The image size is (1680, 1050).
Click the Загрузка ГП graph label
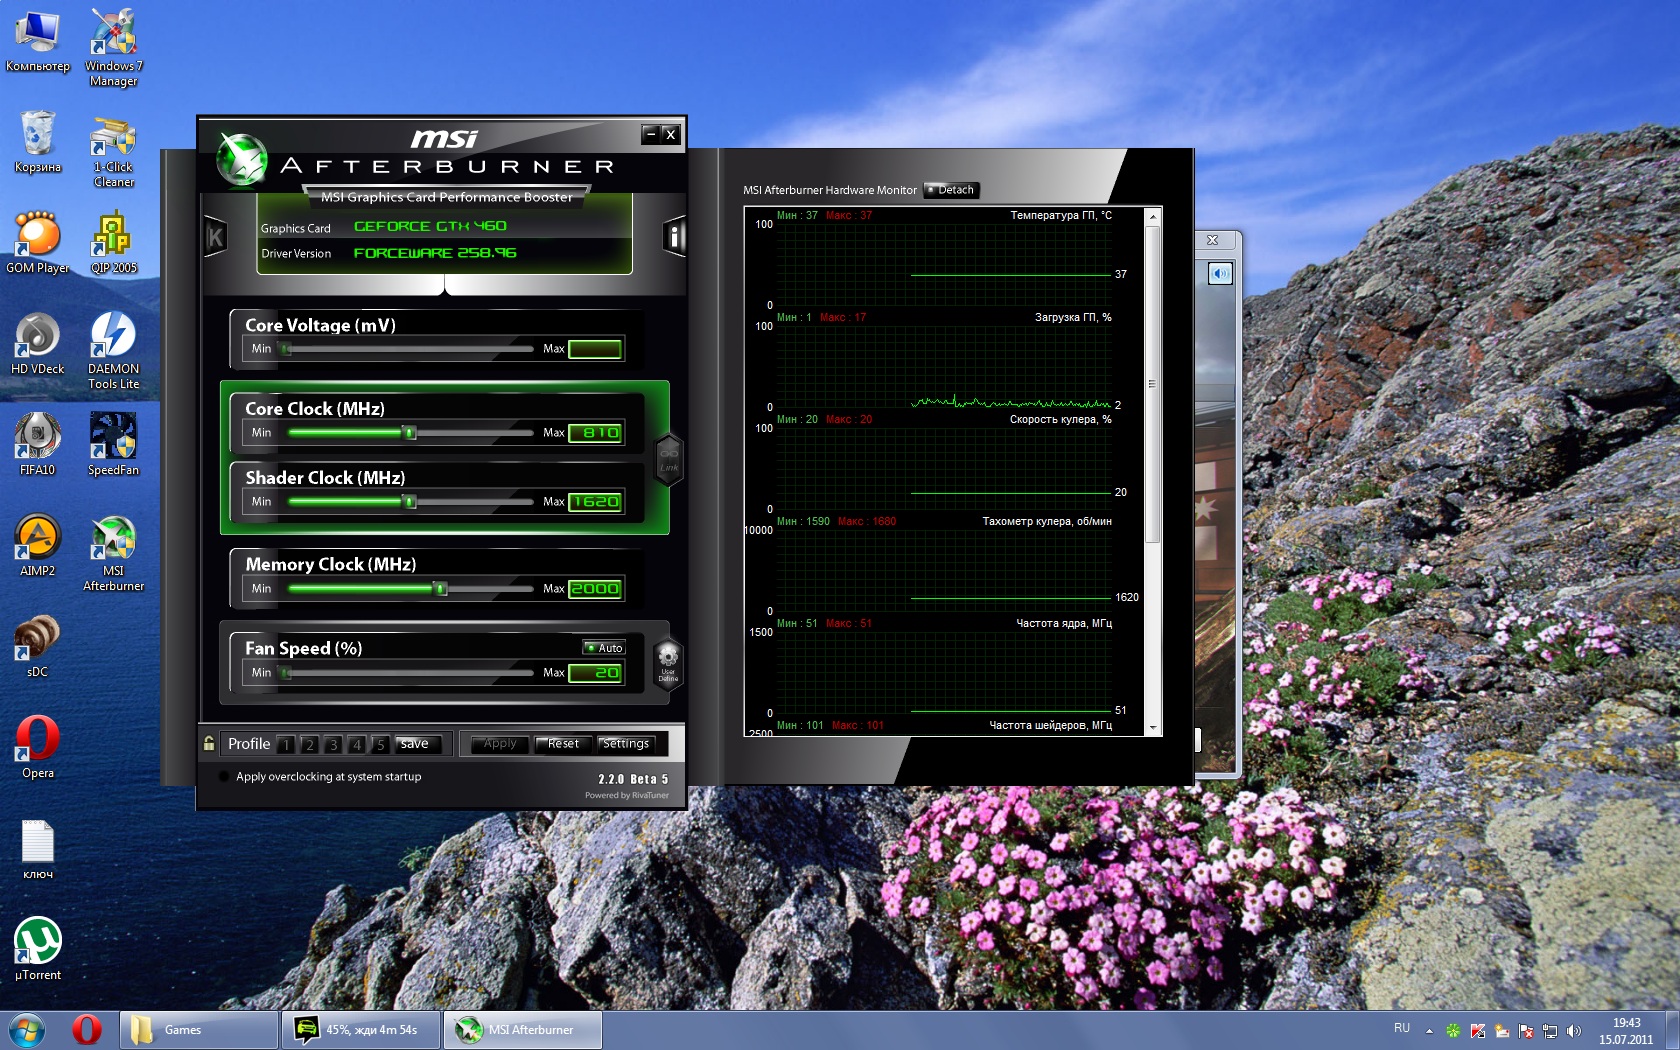pyautogui.click(x=1073, y=317)
